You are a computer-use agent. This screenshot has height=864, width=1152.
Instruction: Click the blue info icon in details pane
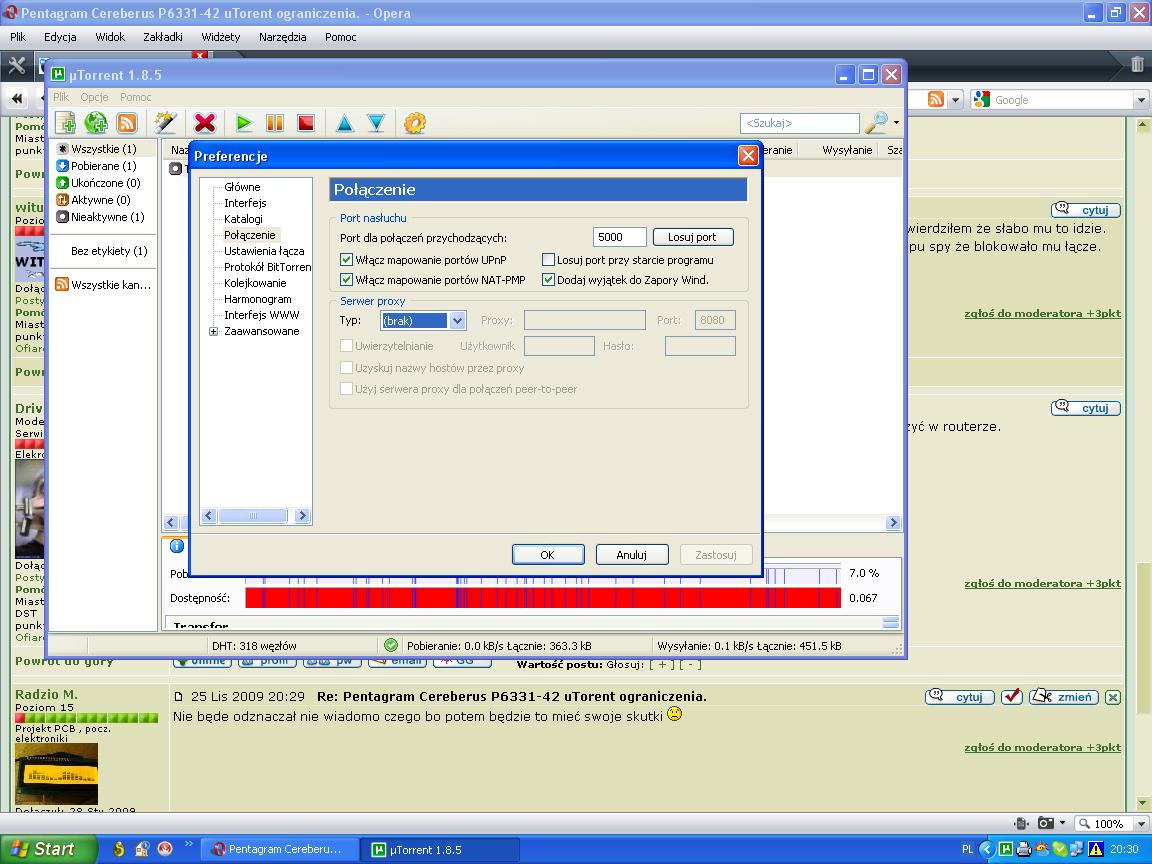[177, 546]
